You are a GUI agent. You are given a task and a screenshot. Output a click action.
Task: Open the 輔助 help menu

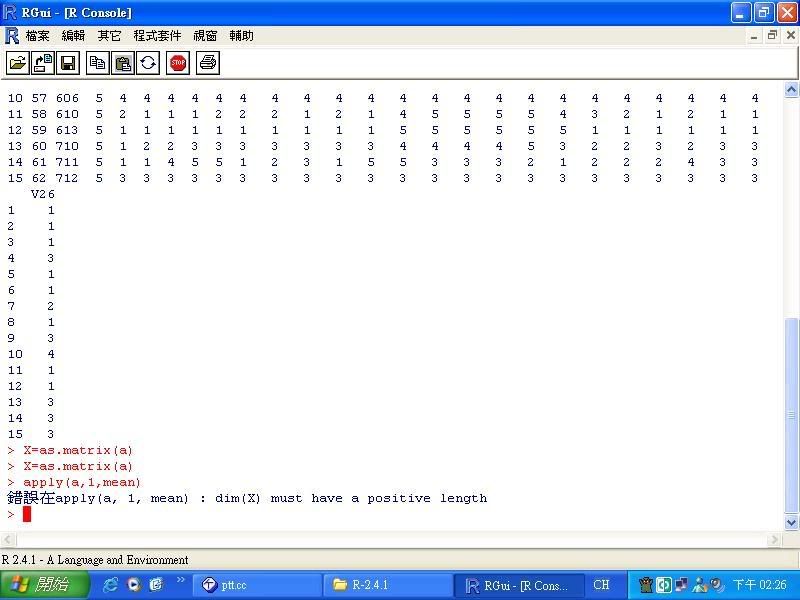pos(241,36)
